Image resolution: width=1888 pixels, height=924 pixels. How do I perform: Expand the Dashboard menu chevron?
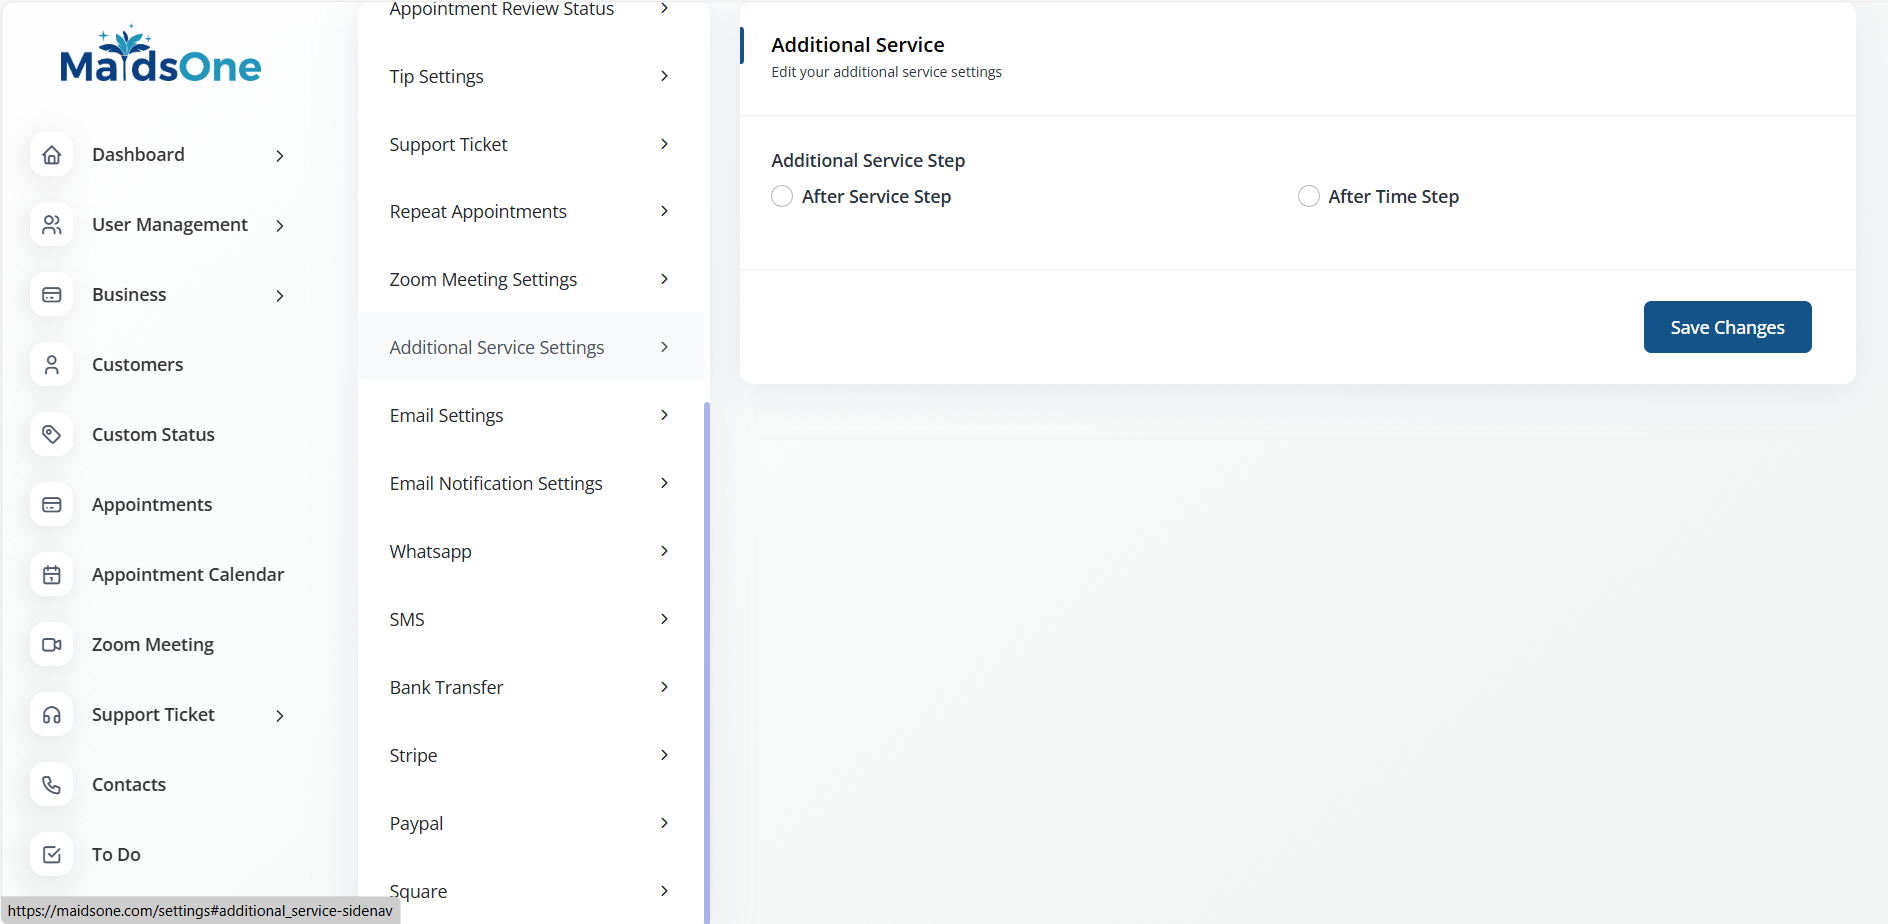tap(280, 156)
